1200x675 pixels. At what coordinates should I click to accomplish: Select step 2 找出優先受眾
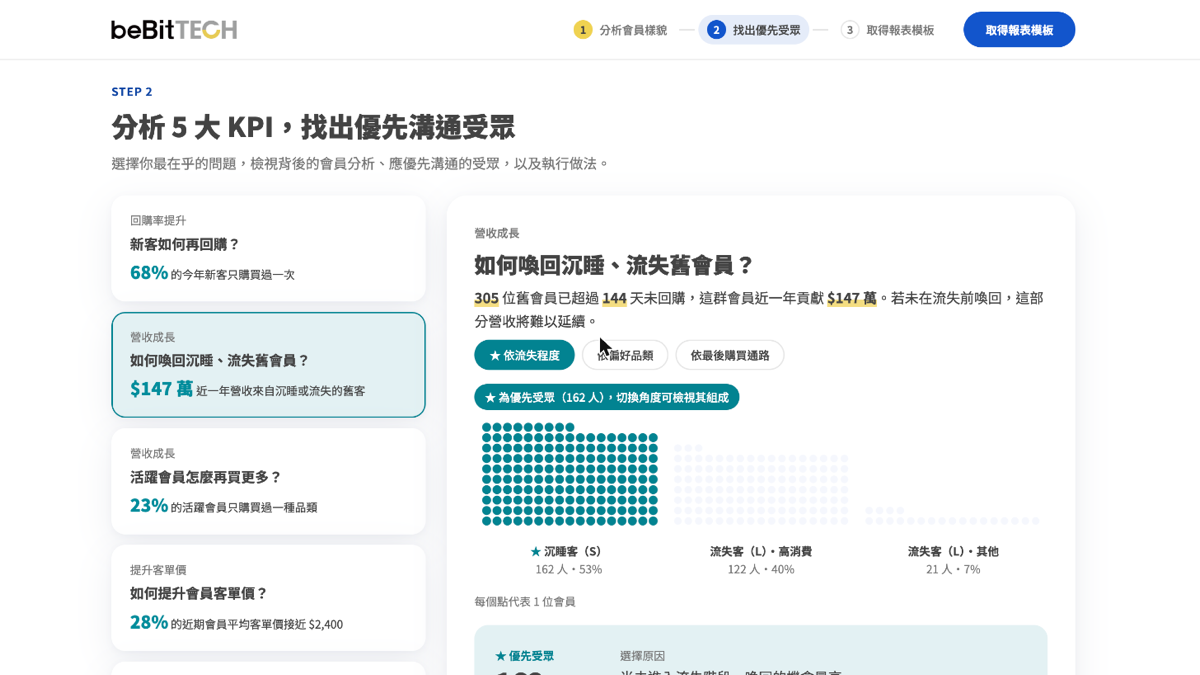754,30
